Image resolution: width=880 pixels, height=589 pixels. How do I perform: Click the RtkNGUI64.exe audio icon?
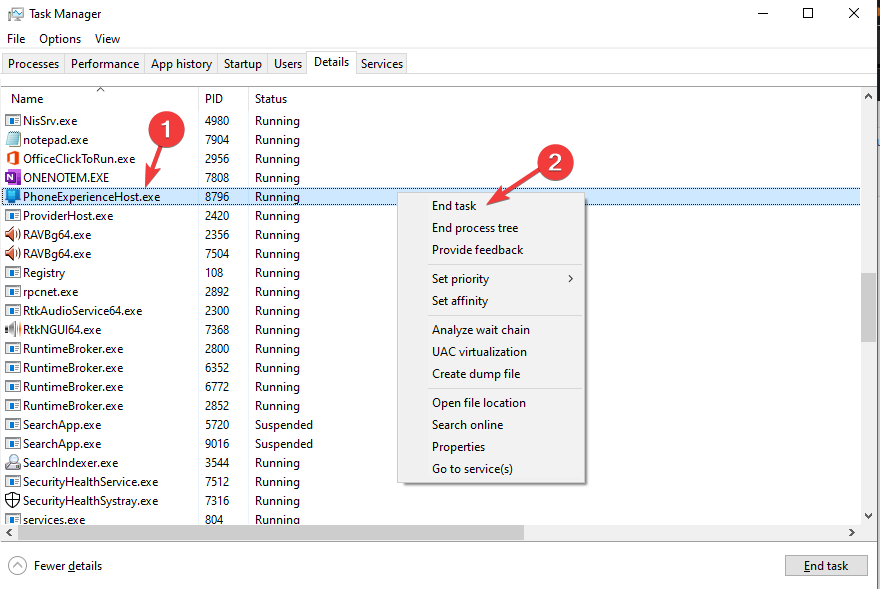tap(13, 330)
